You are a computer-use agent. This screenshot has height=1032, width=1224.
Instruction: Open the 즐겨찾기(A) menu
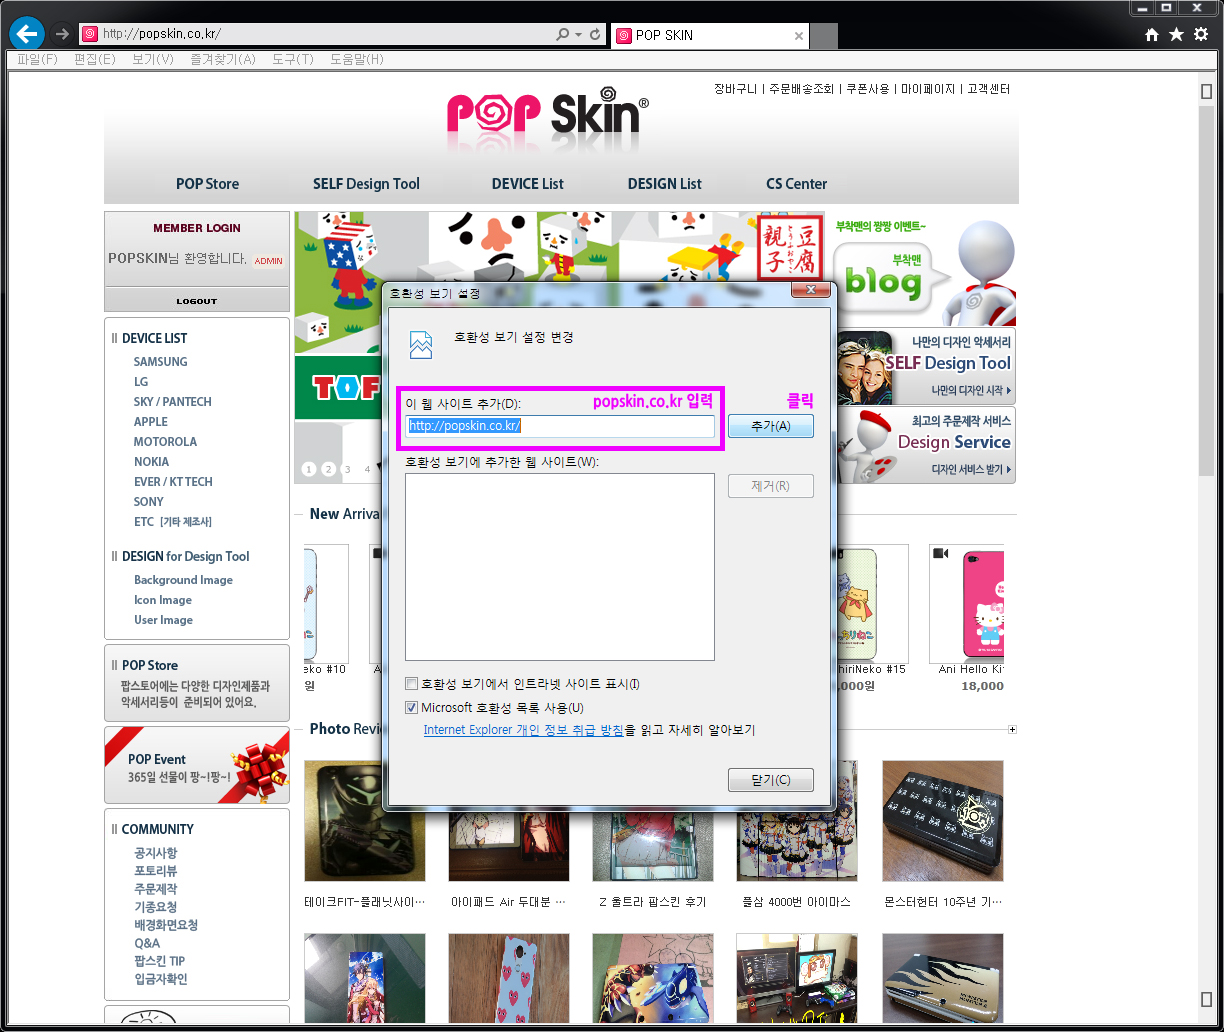[x=222, y=59]
